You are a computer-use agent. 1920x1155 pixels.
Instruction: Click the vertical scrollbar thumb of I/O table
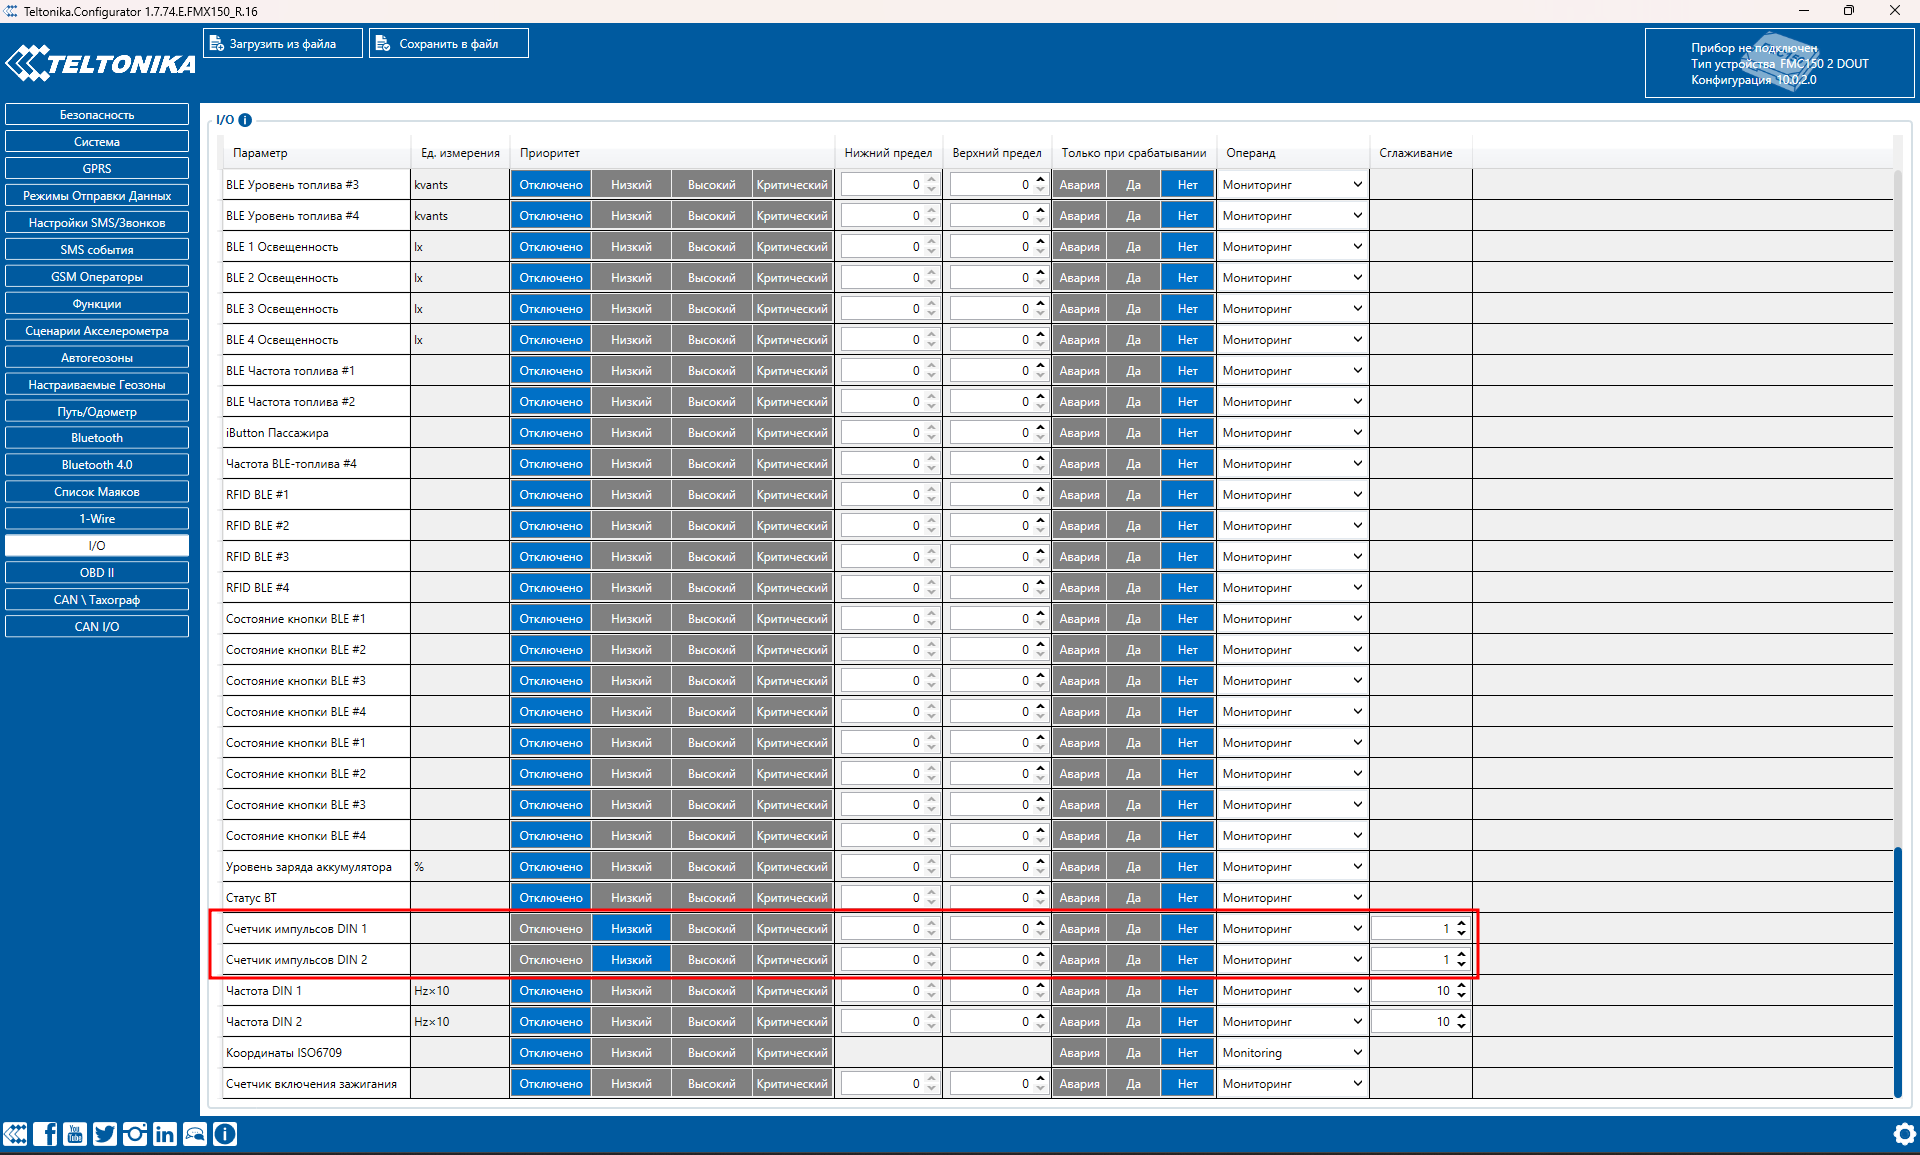[1897, 970]
